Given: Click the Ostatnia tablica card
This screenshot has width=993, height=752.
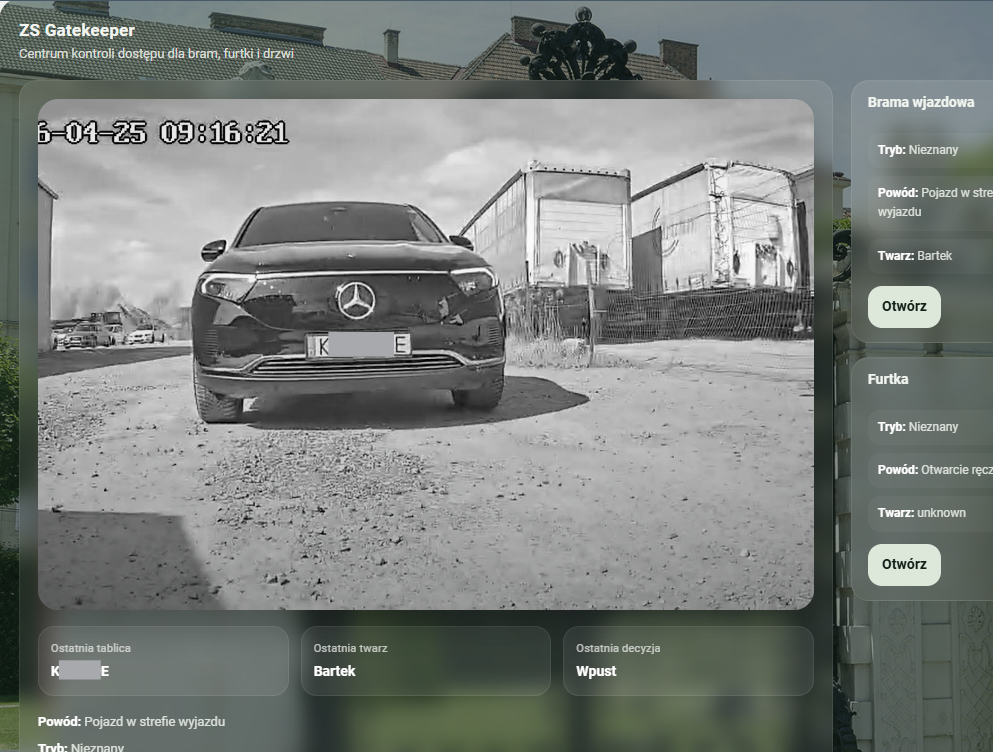Looking at the screenshot, I should coord(163,661).
